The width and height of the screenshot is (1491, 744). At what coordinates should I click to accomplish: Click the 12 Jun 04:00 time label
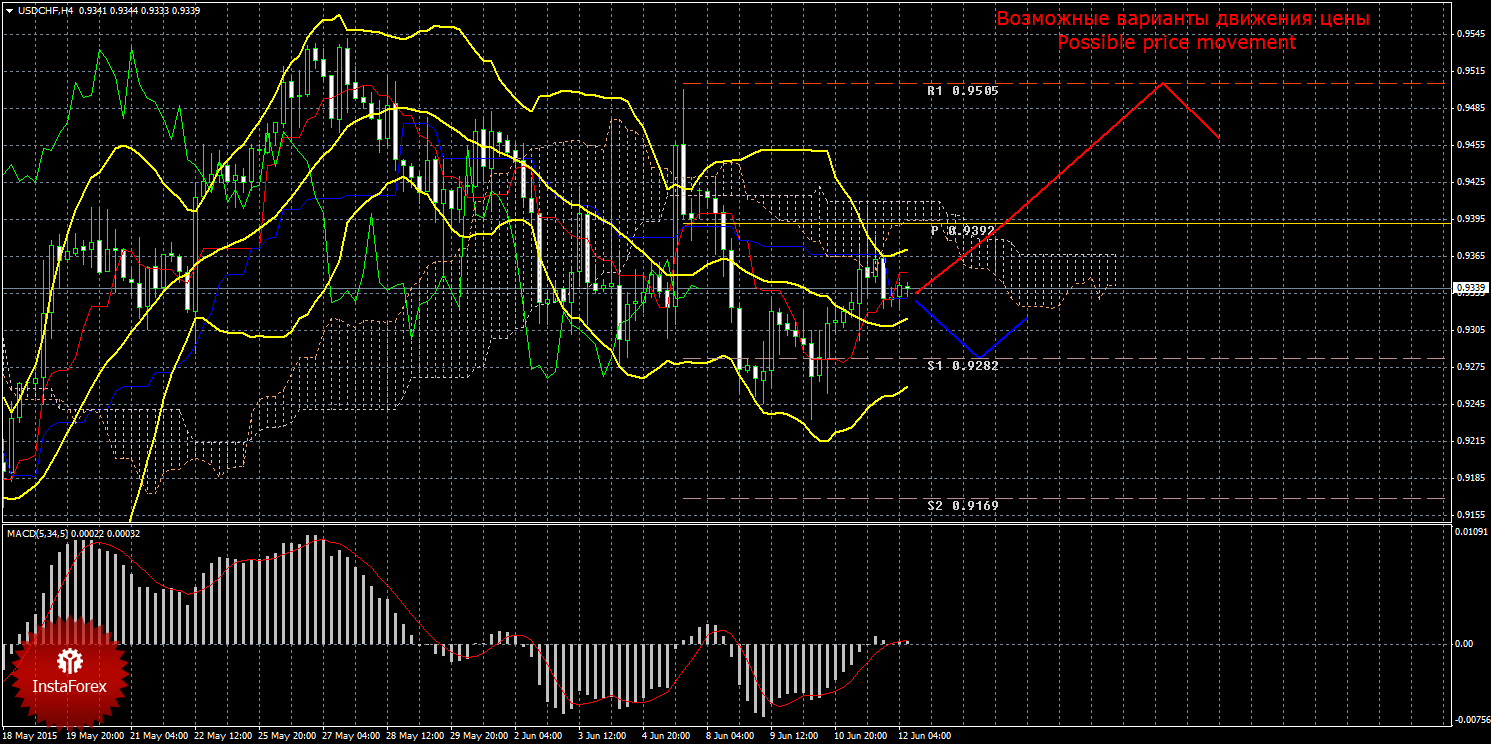click(x=924, y=736)
